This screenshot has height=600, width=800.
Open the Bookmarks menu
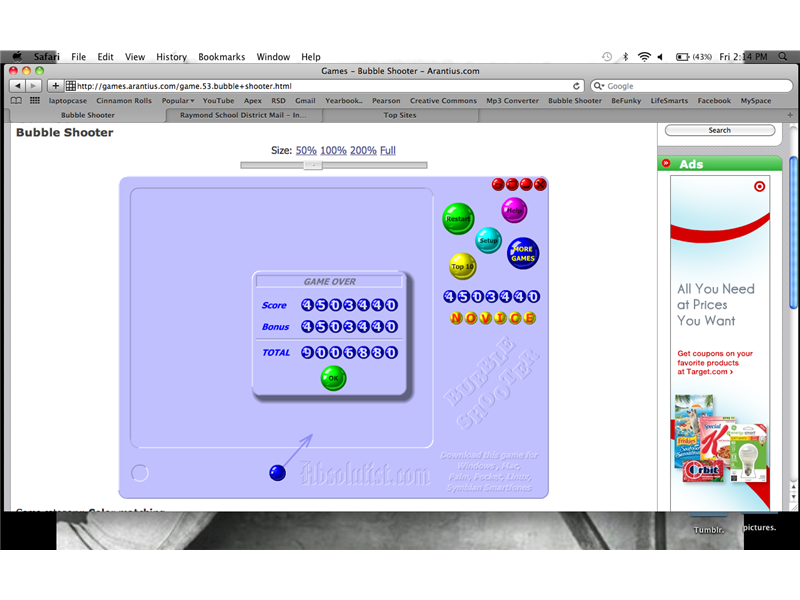221,57
